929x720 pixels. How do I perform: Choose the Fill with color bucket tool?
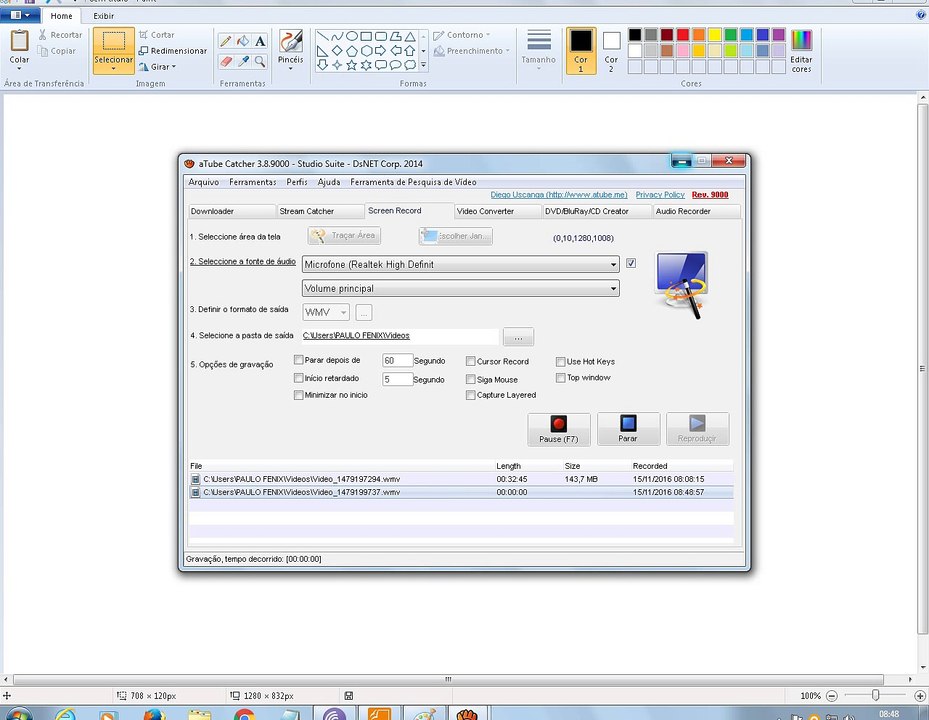[x=243, y=41]
